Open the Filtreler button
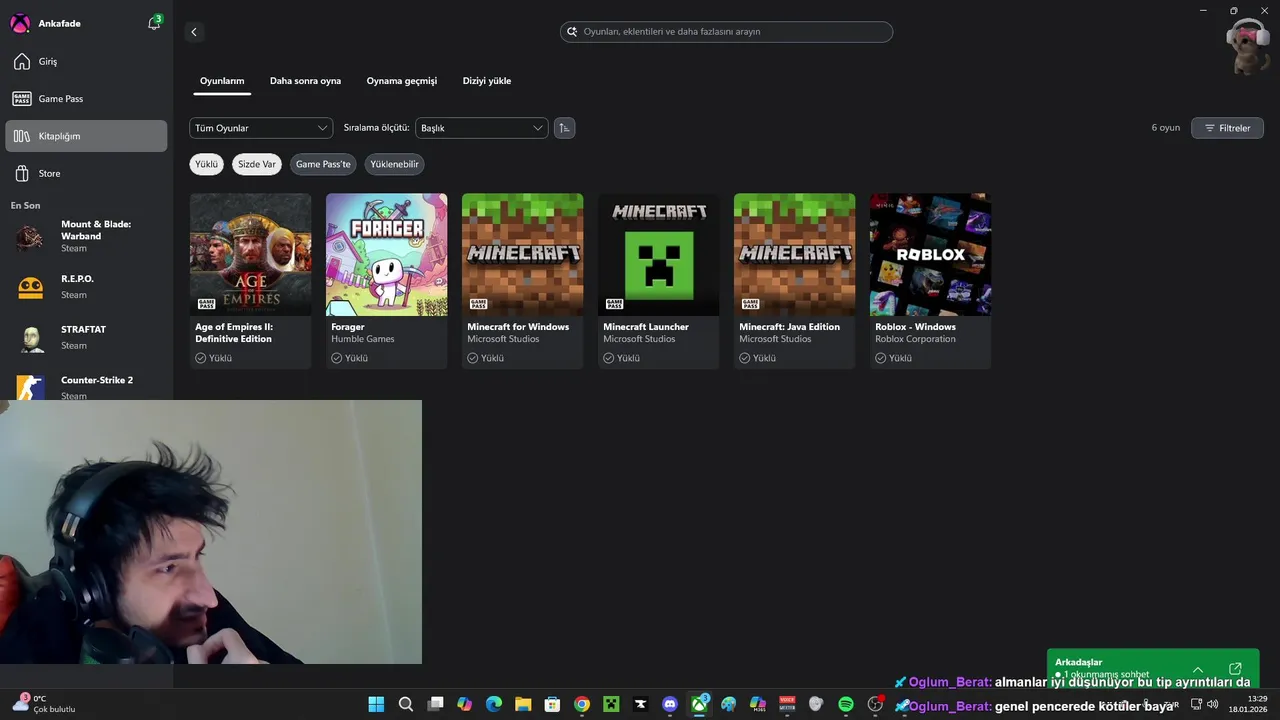 pyautogui.click(x=1227, y=128)
